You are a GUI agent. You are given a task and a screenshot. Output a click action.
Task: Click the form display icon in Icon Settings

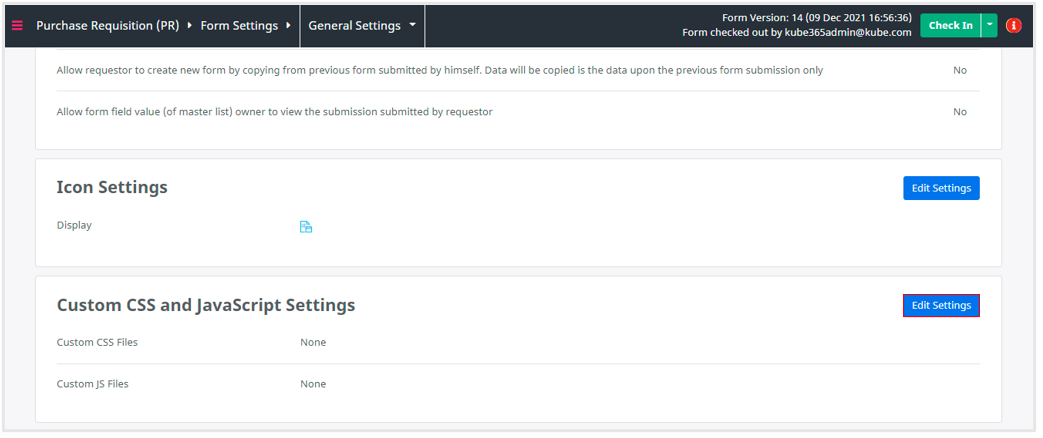(x=306, y=227)
